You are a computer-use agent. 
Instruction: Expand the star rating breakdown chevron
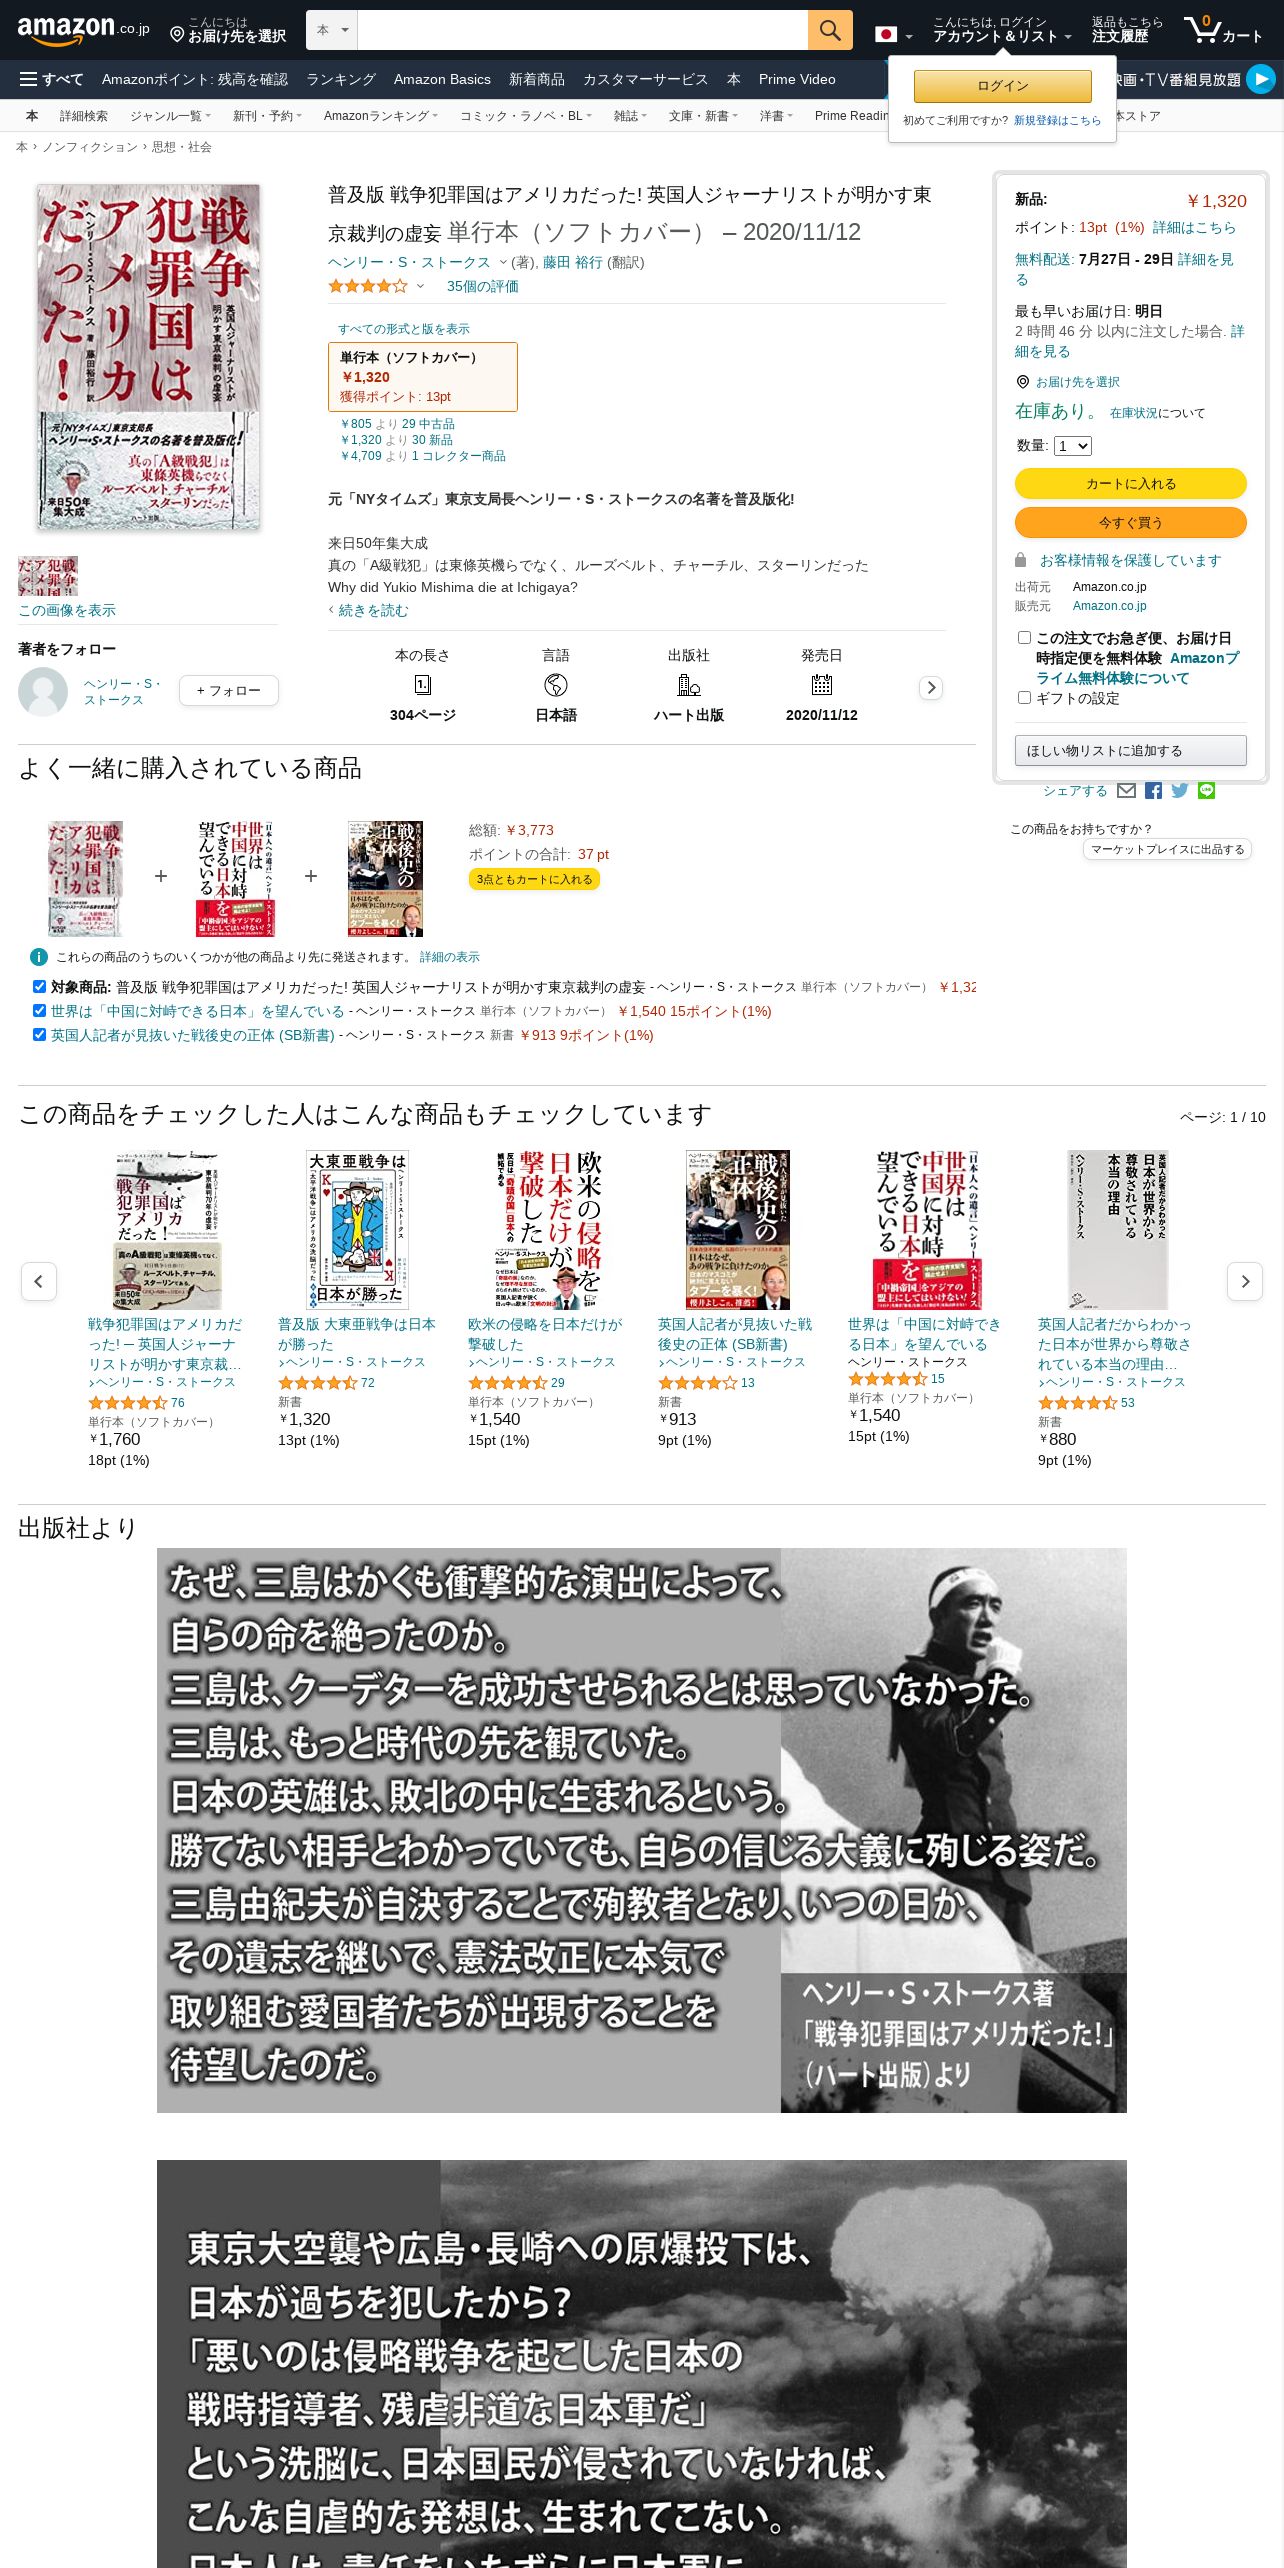coord(420,287)
